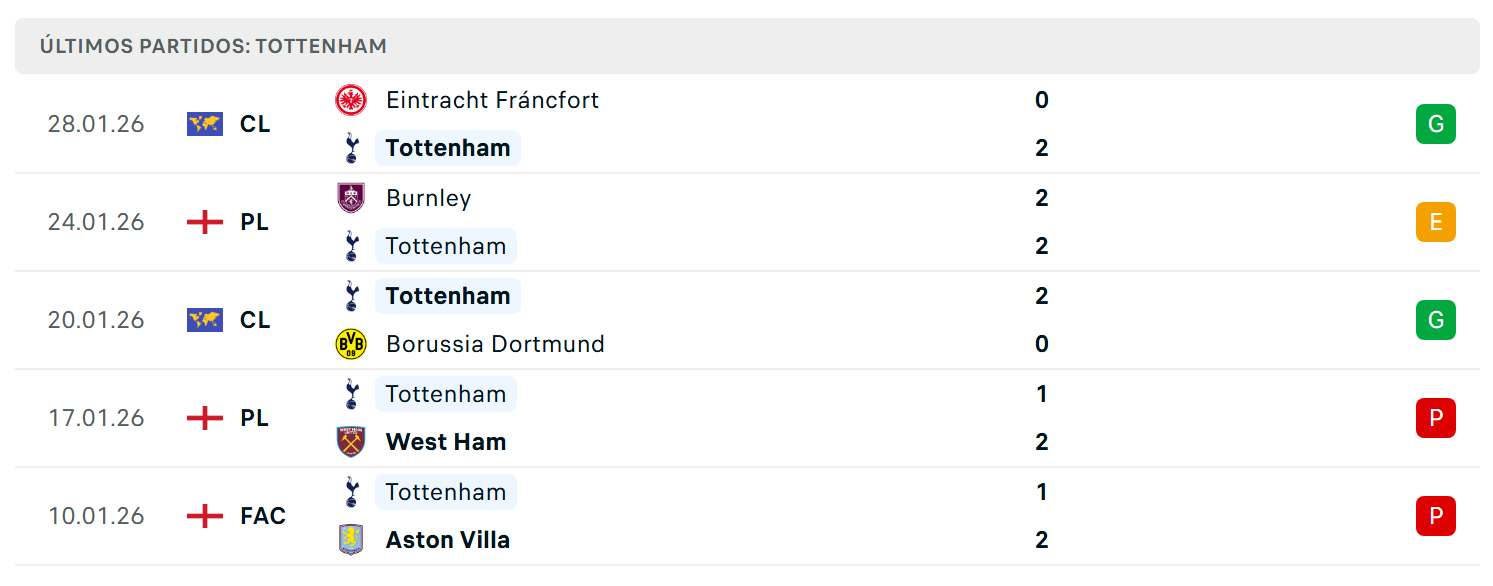Click the England flag beside FAC
Viewport: 1493px width, 586px height.
(x=205, y=516)
